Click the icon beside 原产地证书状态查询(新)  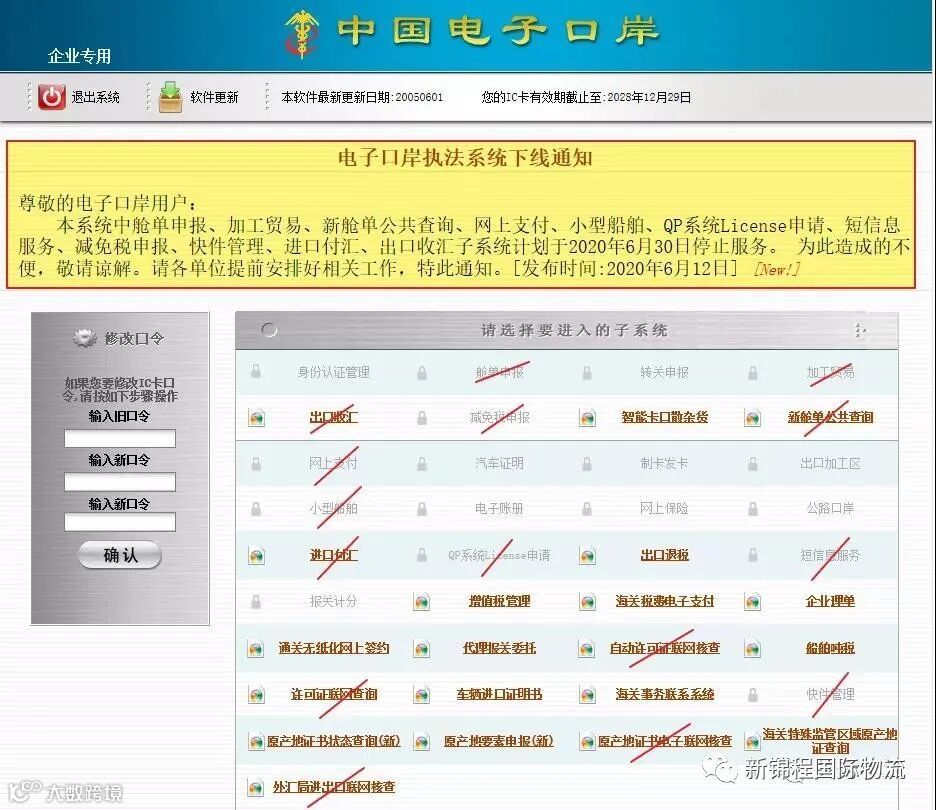[x=257, y=742]
